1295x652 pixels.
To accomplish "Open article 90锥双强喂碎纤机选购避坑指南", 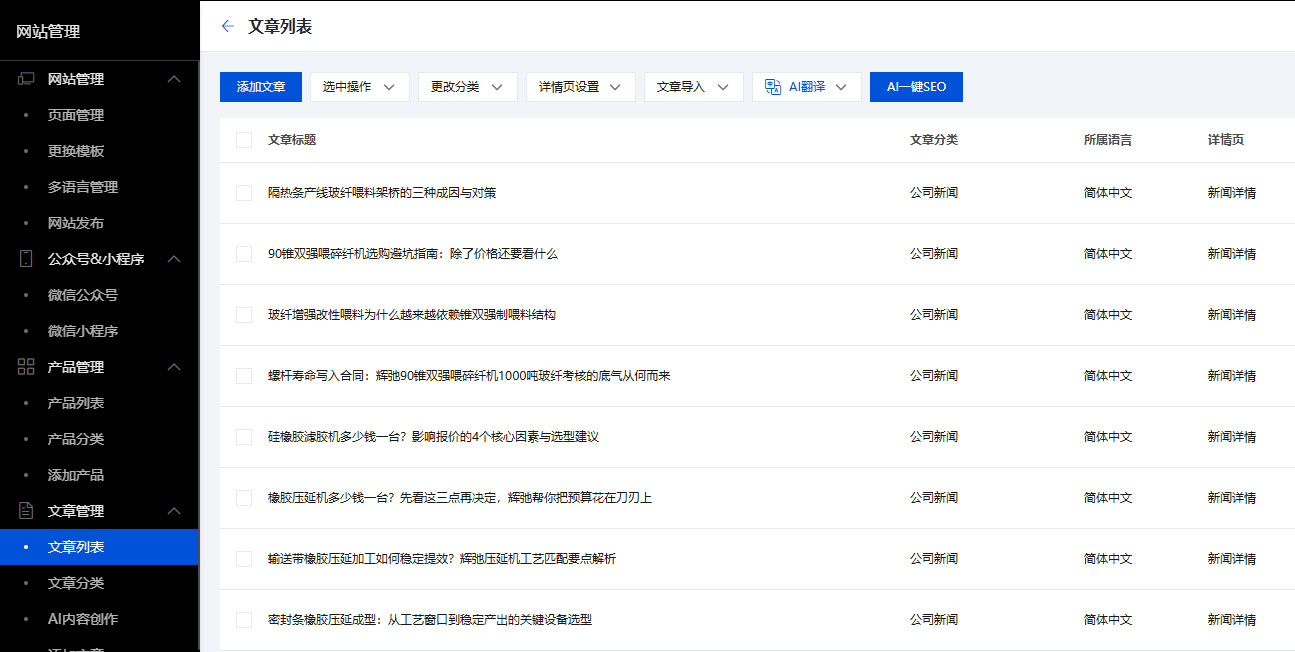I will (x=413, y=254).
